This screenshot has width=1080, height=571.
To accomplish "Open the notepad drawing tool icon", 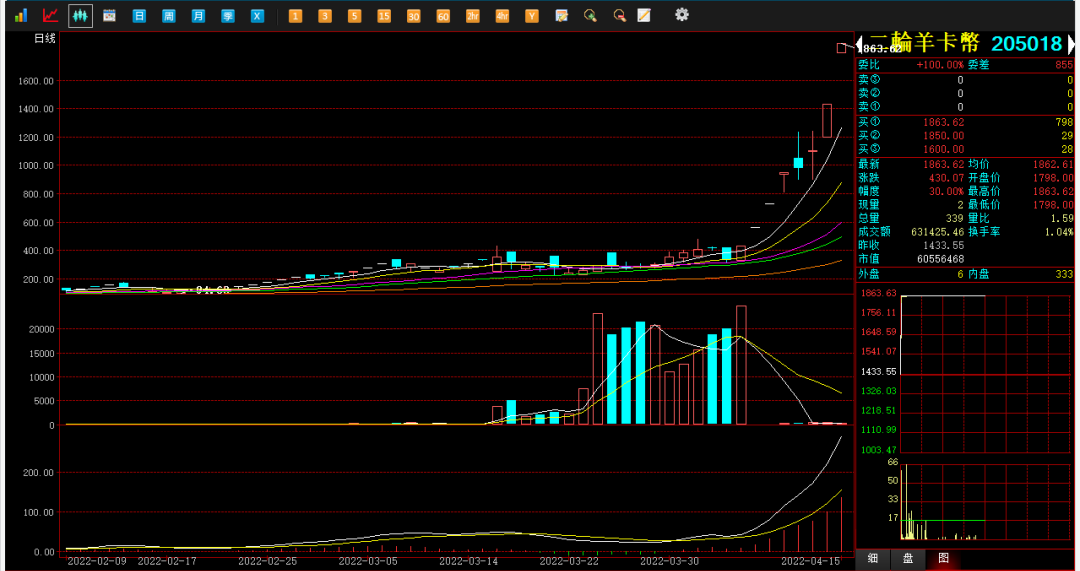I will pyautogui.click(x=644, y=15).
